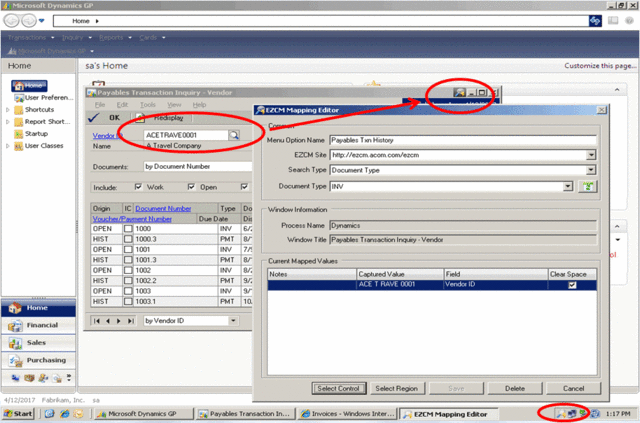Click the first record navigation arrow
The height and width of the screenshot is (423, 640).
pos(97,321)
